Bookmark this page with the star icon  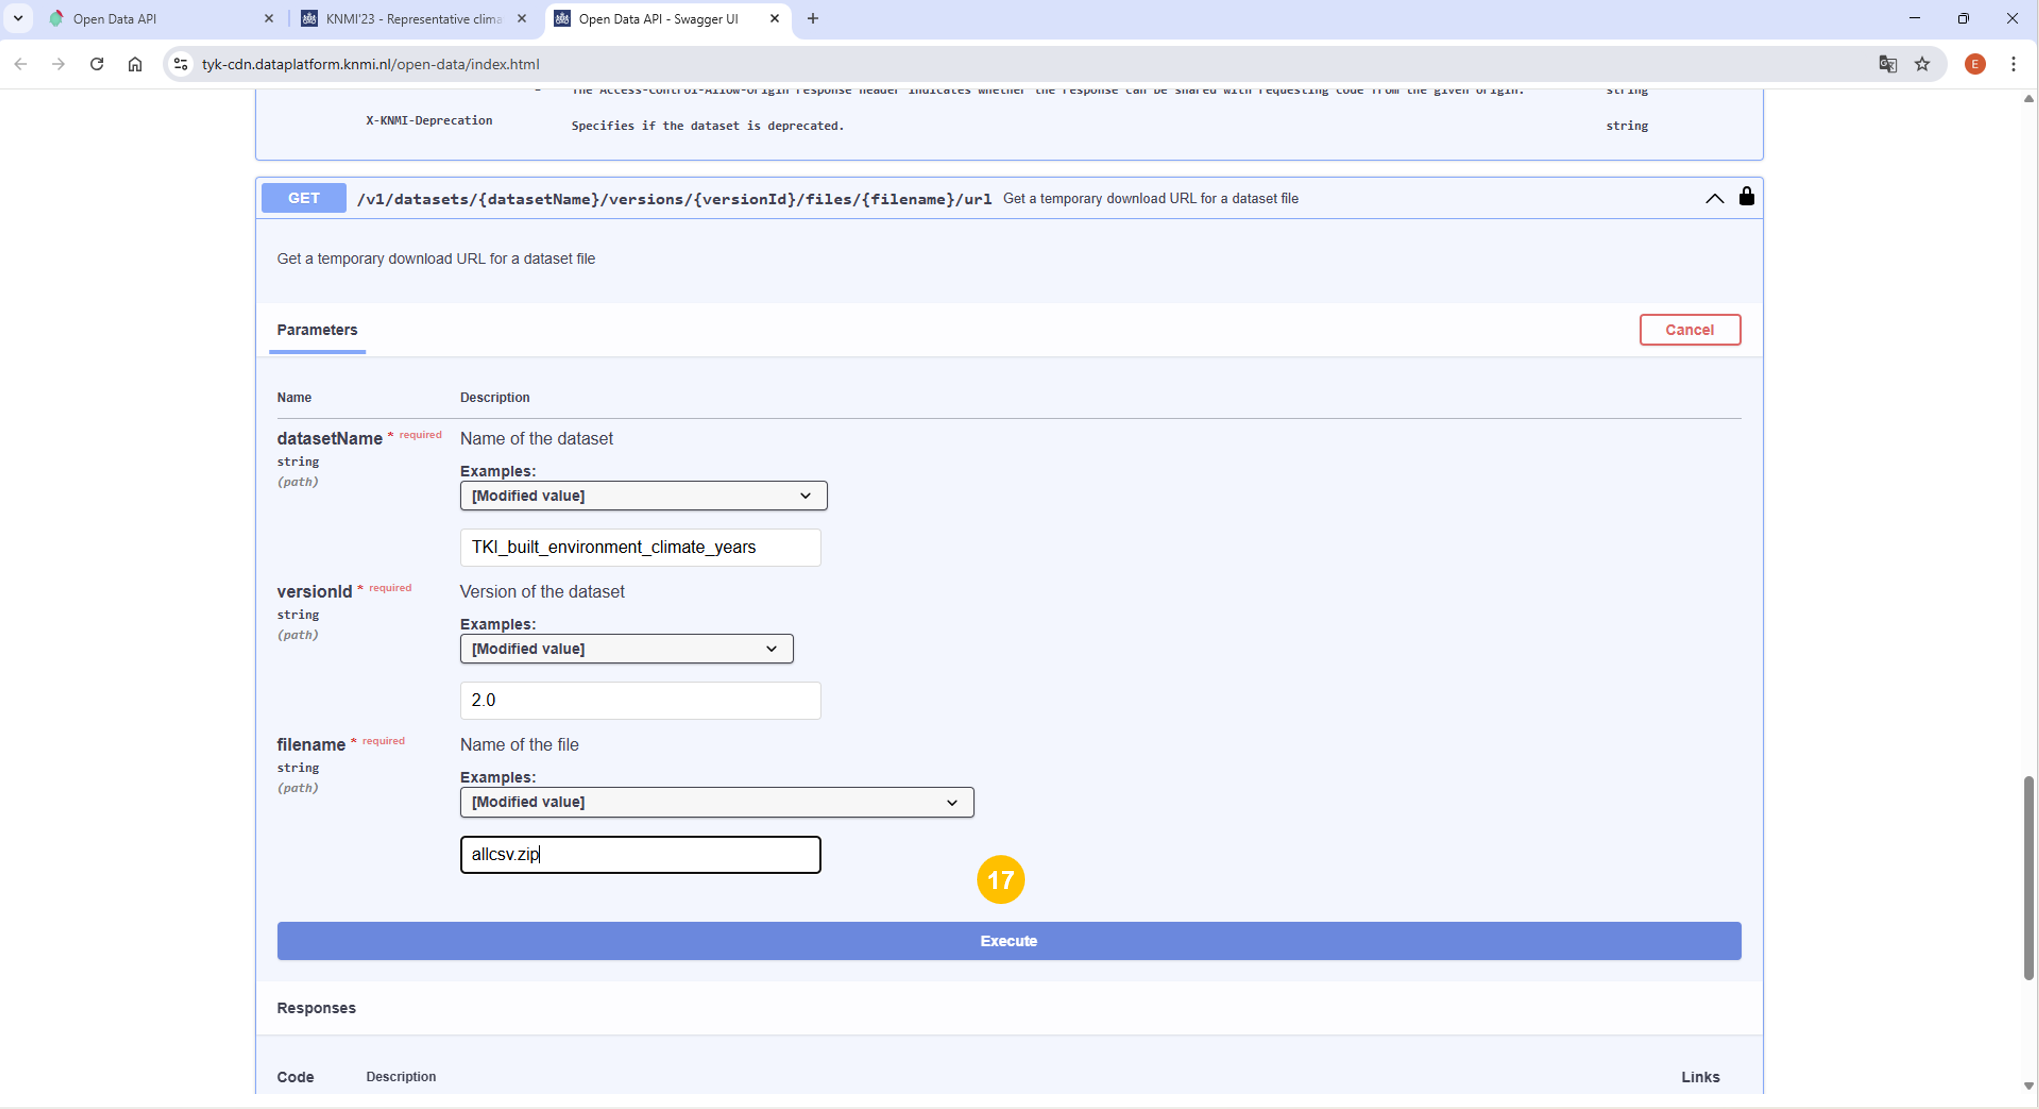coord(1922,64)
